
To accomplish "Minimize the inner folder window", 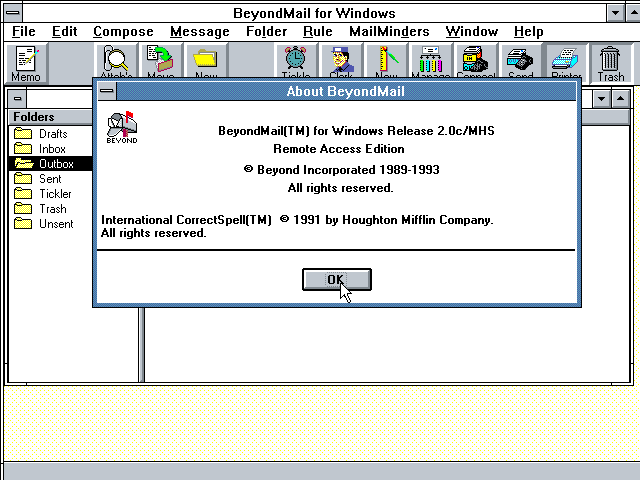I will [601, 98].
